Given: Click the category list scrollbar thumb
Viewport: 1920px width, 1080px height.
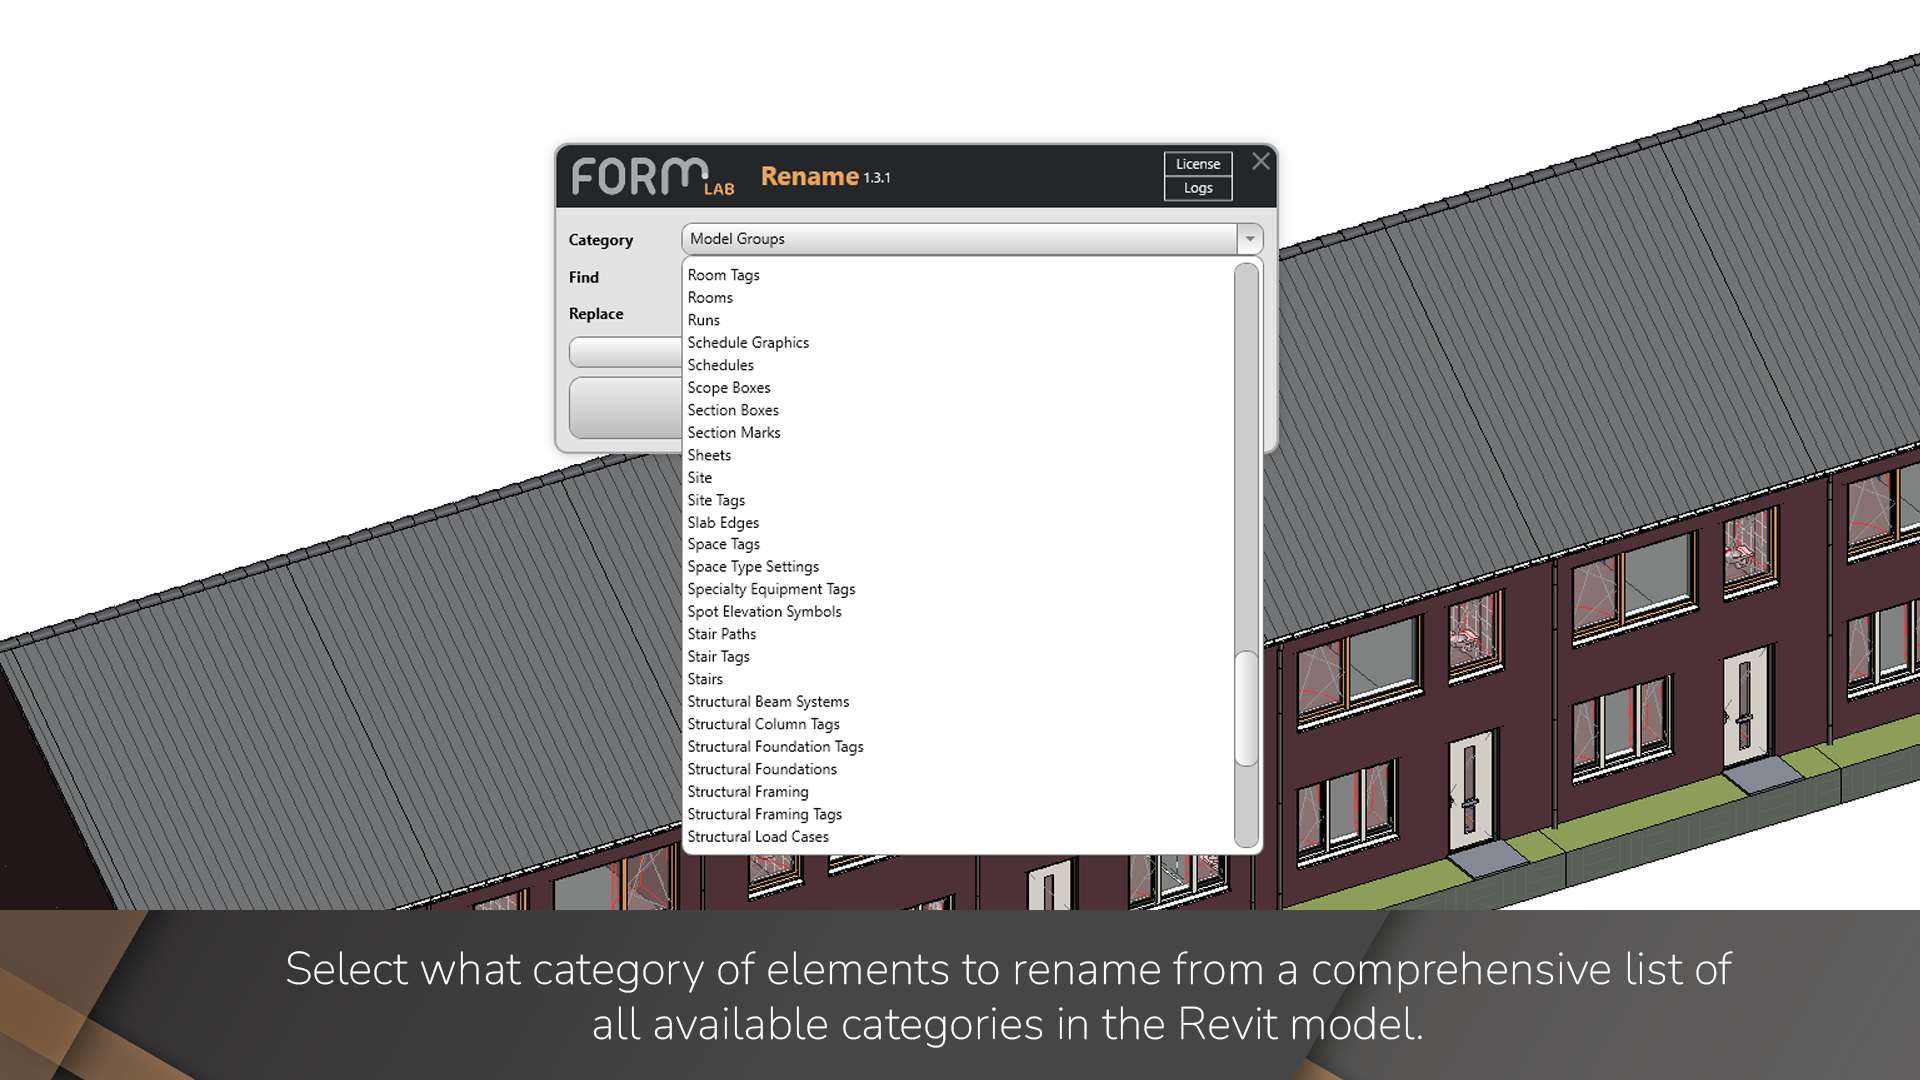Looking at the screenshot, I should pos(1245,708).
